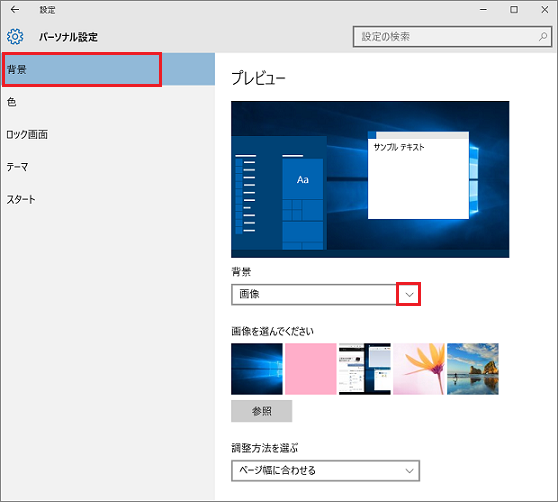Minimize the settings window
This screenshot has height=502, width=558.
coord(483,10)
